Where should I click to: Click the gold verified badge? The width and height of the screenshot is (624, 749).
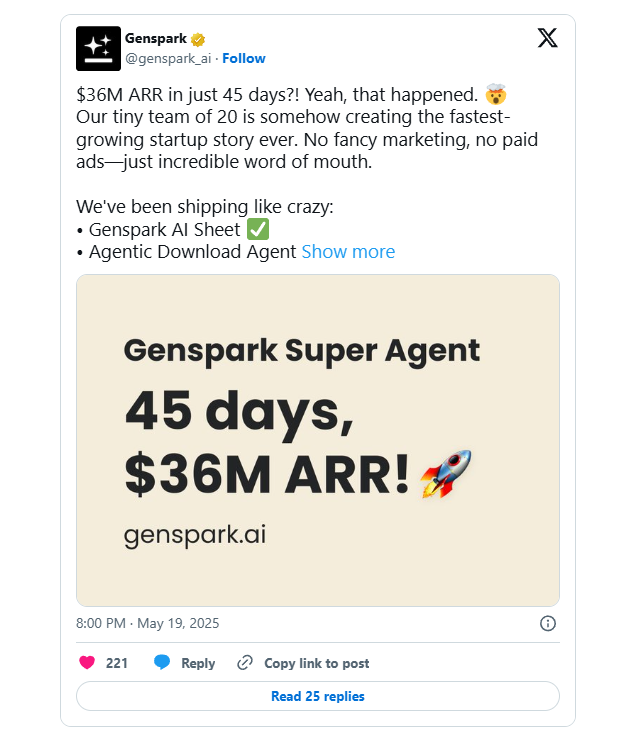click(x=198, y=39)
